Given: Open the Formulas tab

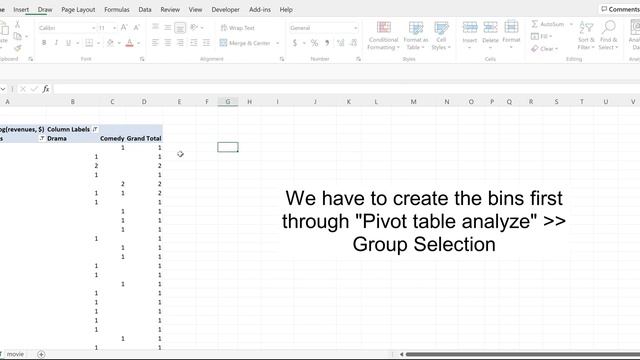Looking at the screenshot, I should (117, 9).
